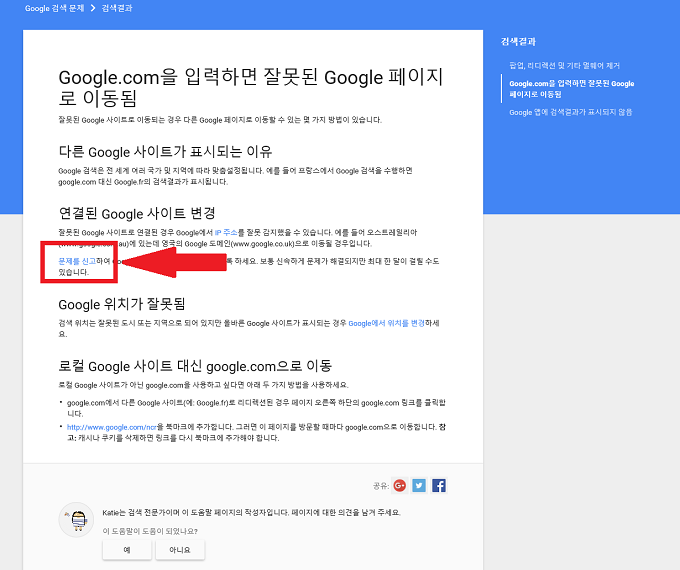680x570 pixels.
Task: Open the Google에서 위치를 변경 link
Action: (x=386, y=323)
